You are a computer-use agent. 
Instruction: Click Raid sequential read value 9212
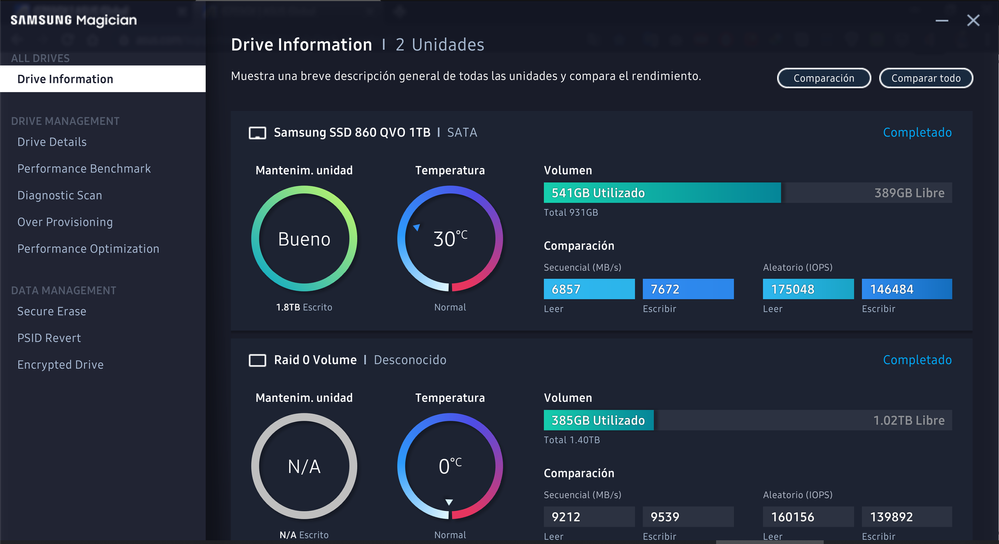pyautogui.click(x=589, y=517)
